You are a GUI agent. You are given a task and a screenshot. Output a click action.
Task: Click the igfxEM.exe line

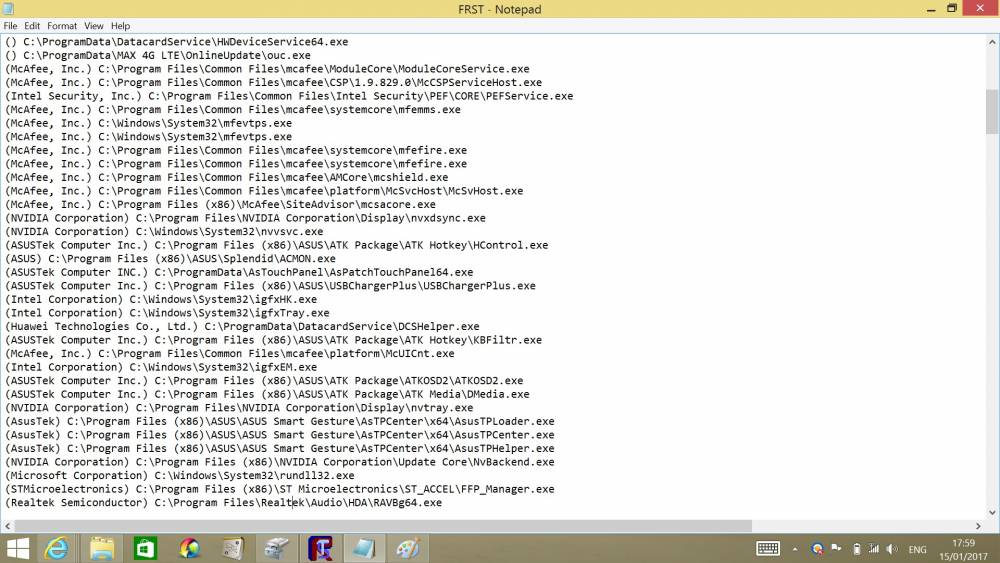click(161, 367)
